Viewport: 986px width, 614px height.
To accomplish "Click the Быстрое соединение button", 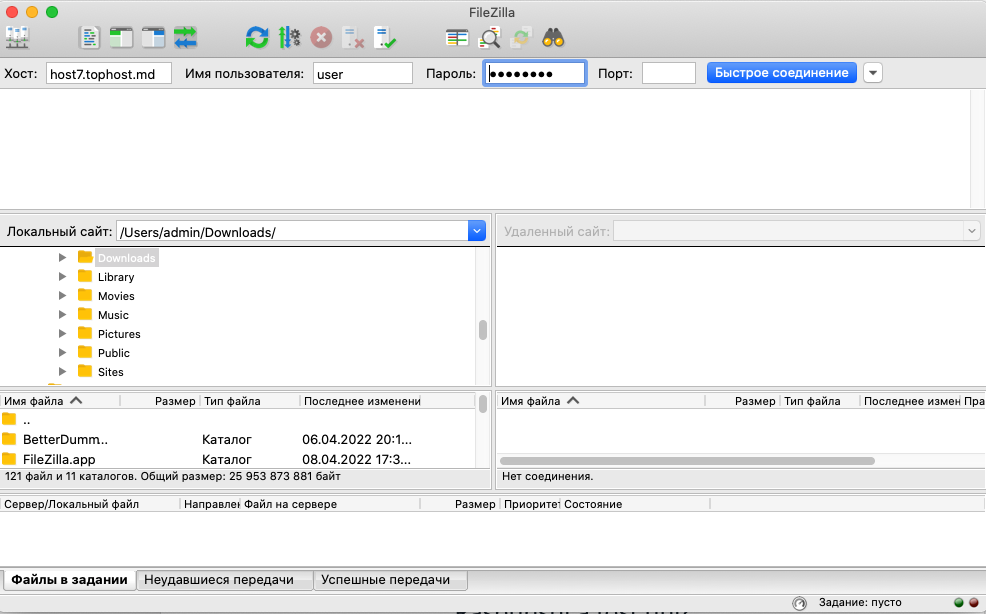I will pos(782,73).
